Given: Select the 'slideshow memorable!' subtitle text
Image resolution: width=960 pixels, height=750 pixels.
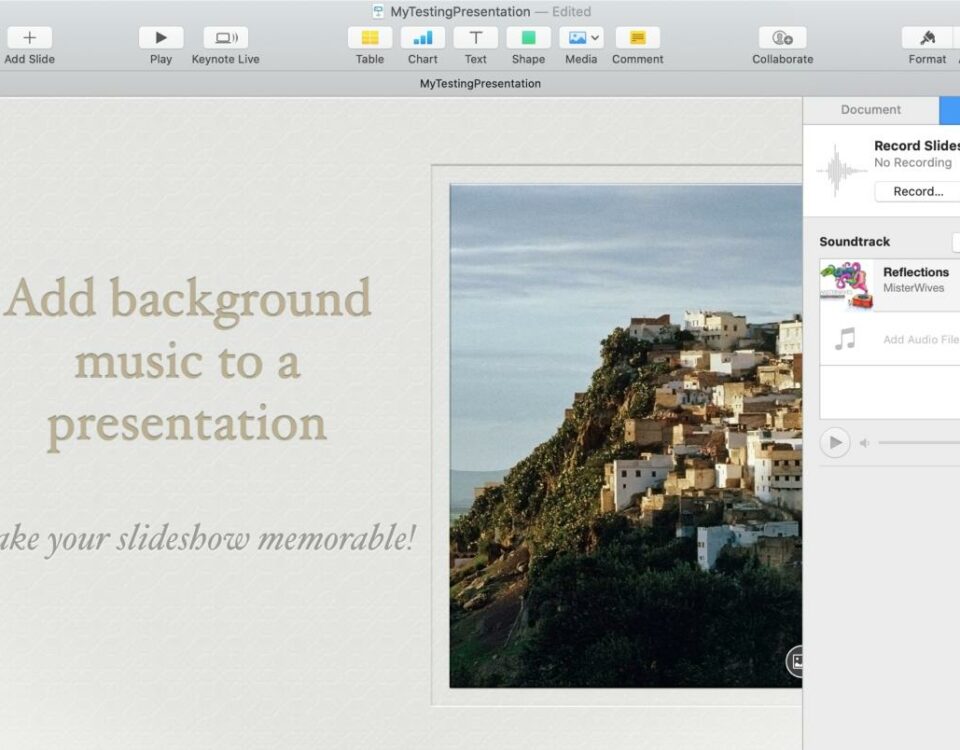Looking at the screenshot, I should coord(208,540).
